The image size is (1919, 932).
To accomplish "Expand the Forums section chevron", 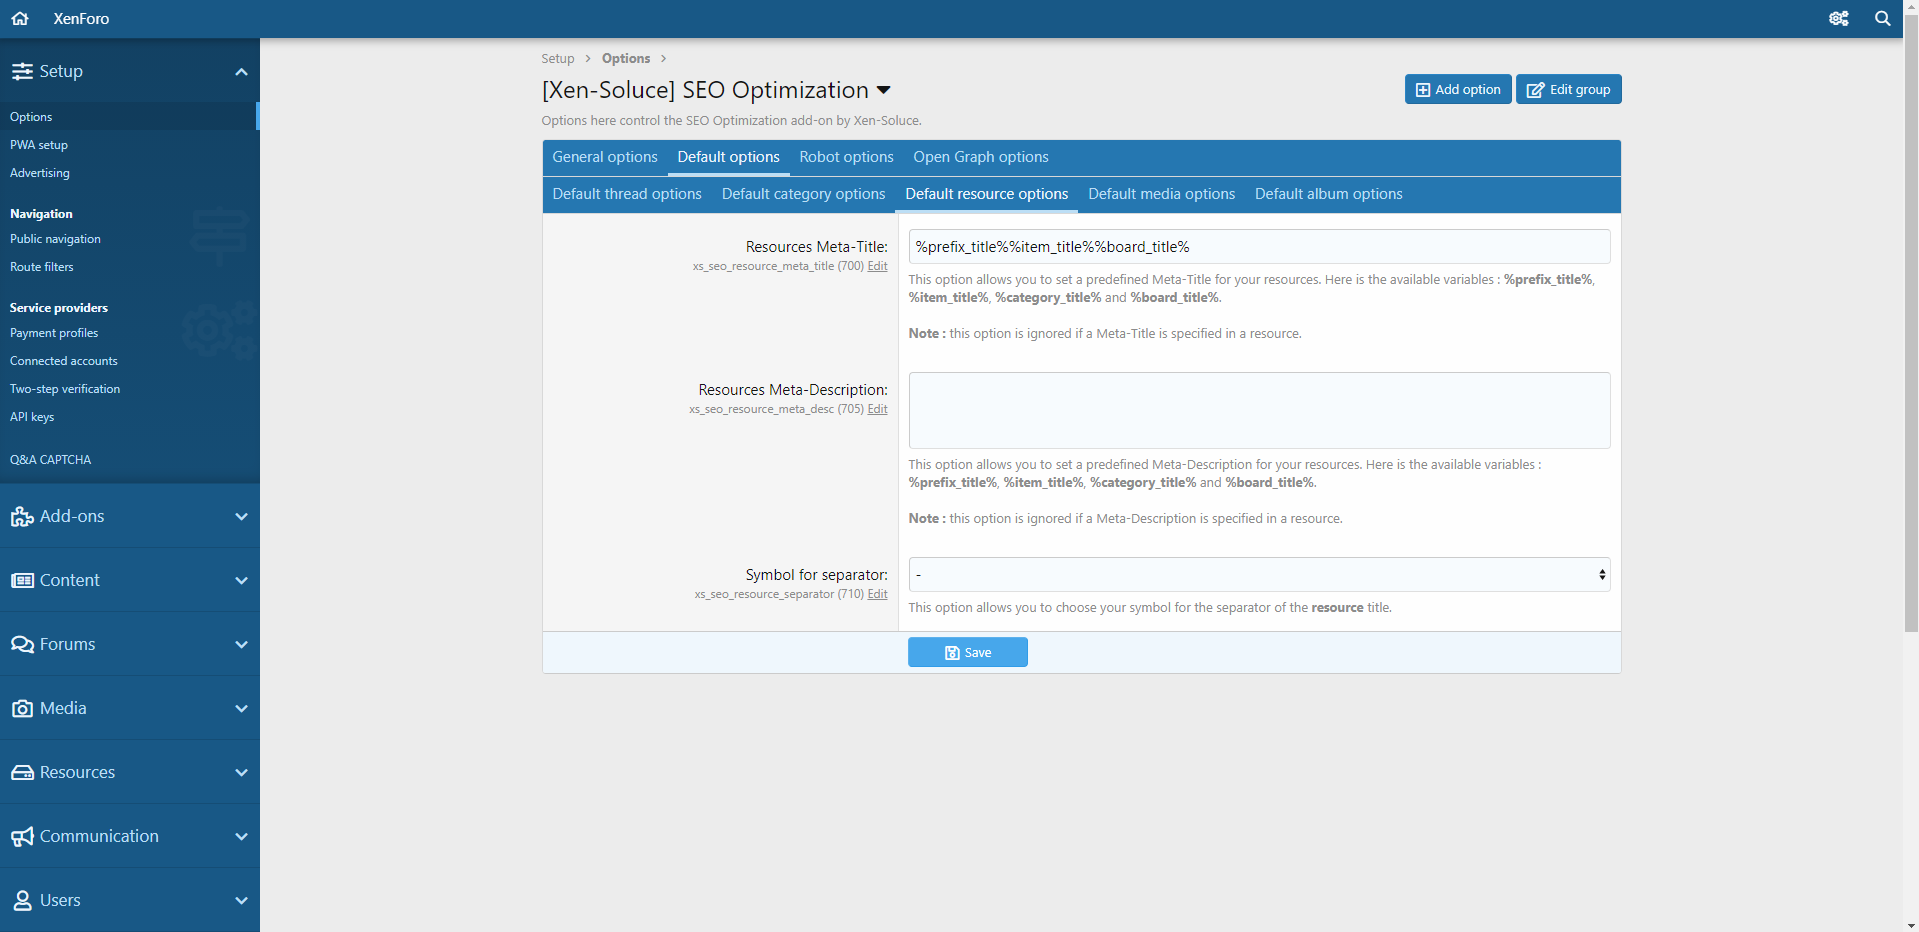I will [241, 644].
